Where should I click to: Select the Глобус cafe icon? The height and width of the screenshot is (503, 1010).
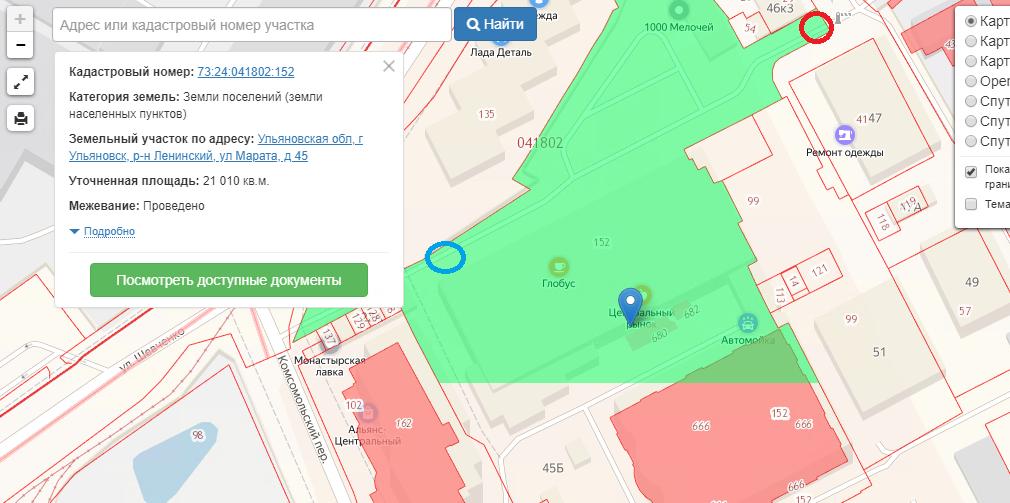[559, 266]
